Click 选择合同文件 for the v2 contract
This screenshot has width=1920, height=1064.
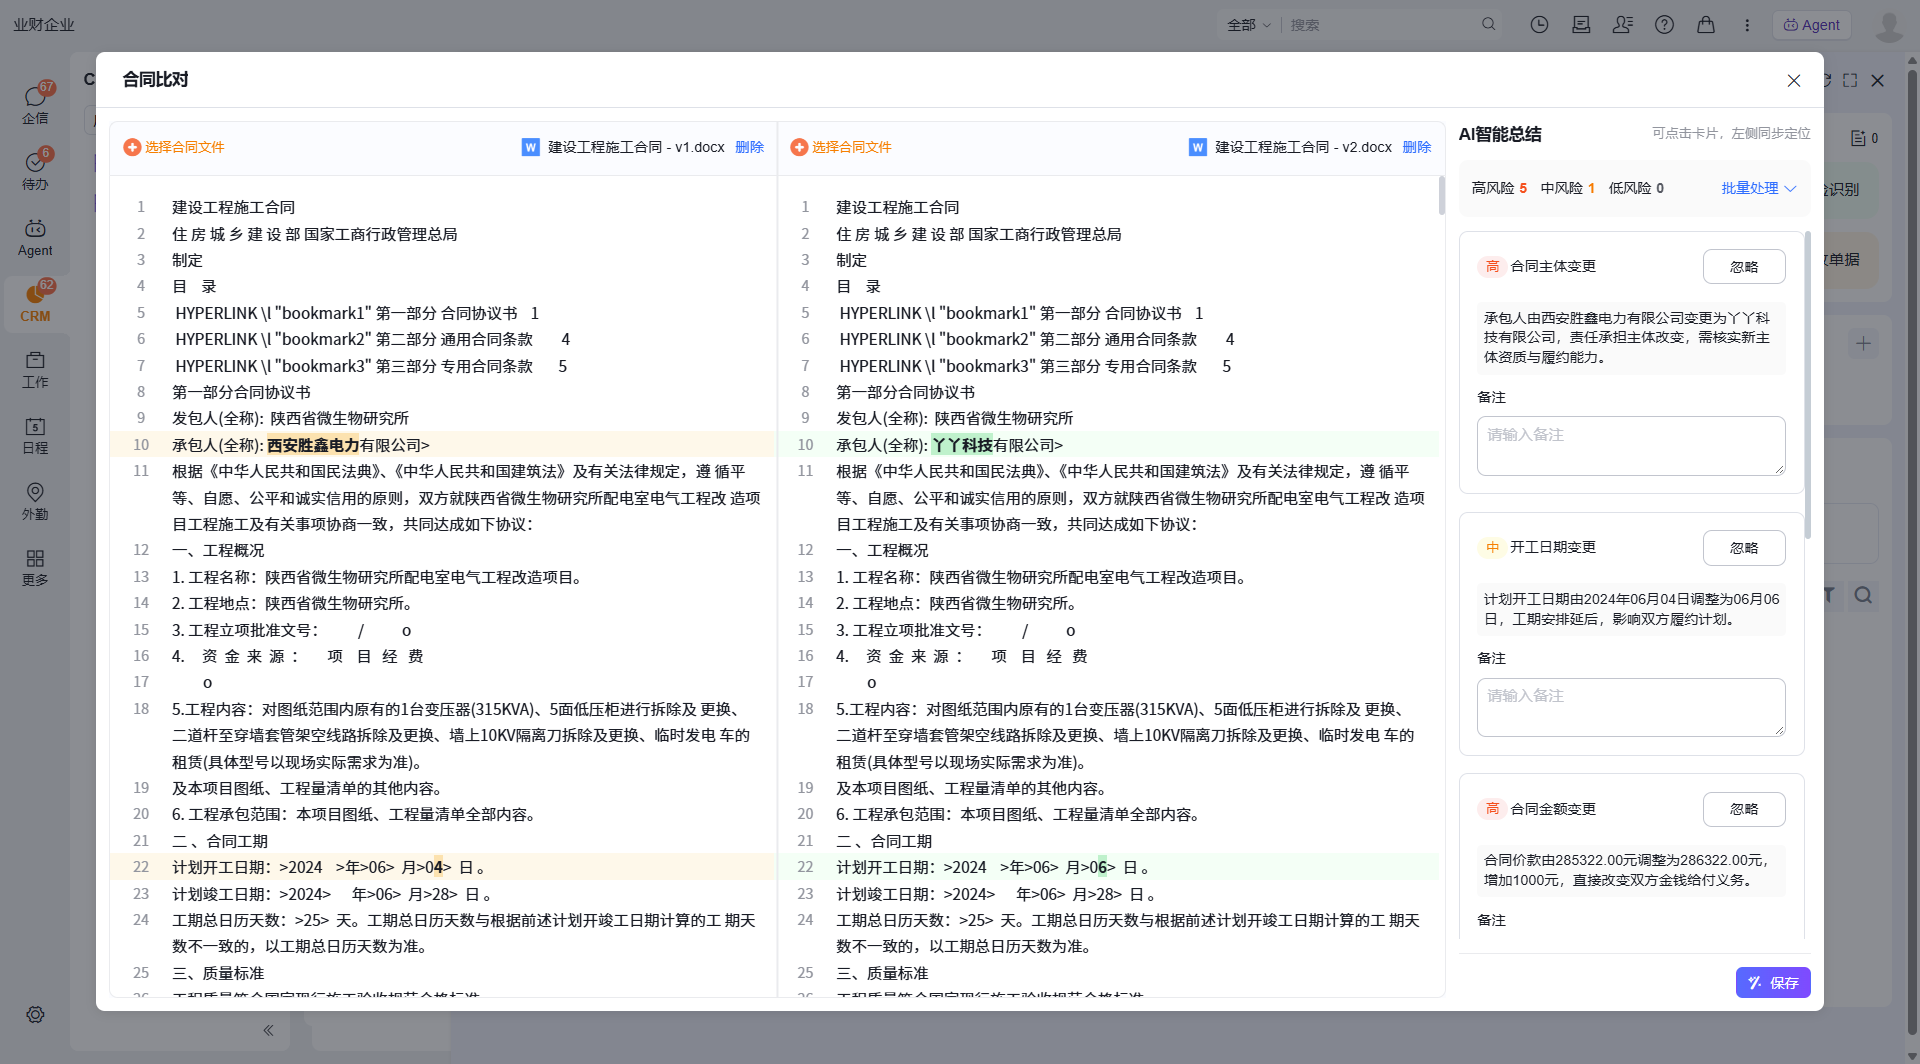(841, 147)
